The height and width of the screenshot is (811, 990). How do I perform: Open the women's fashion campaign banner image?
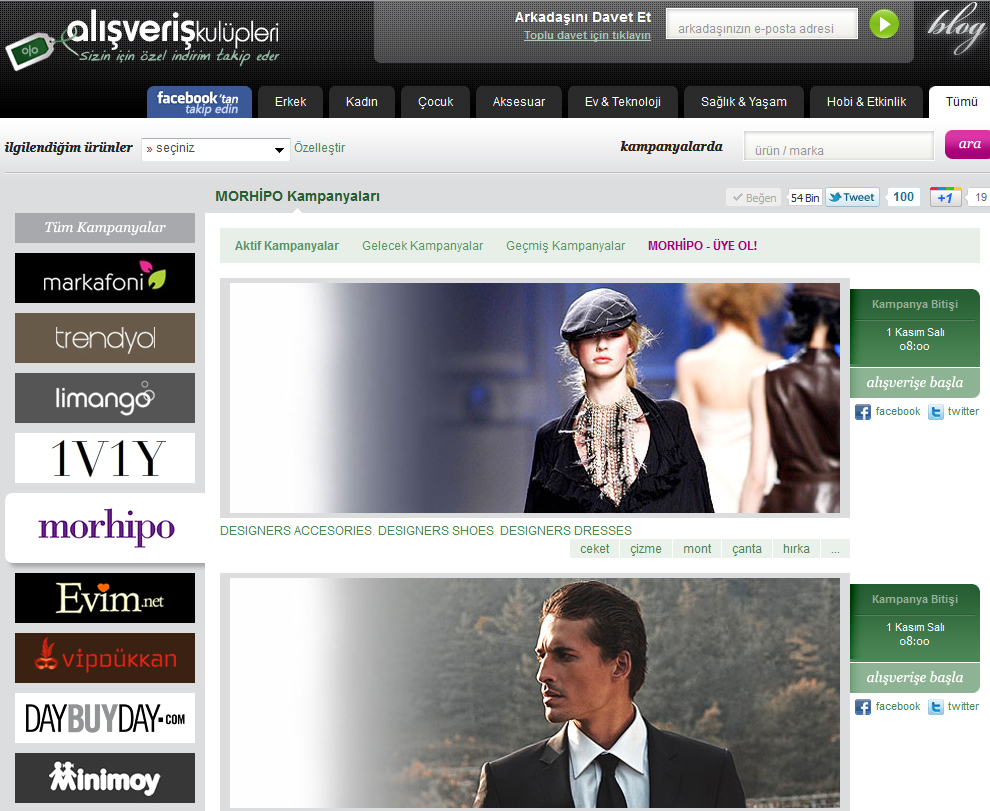(x=535, y=398)
